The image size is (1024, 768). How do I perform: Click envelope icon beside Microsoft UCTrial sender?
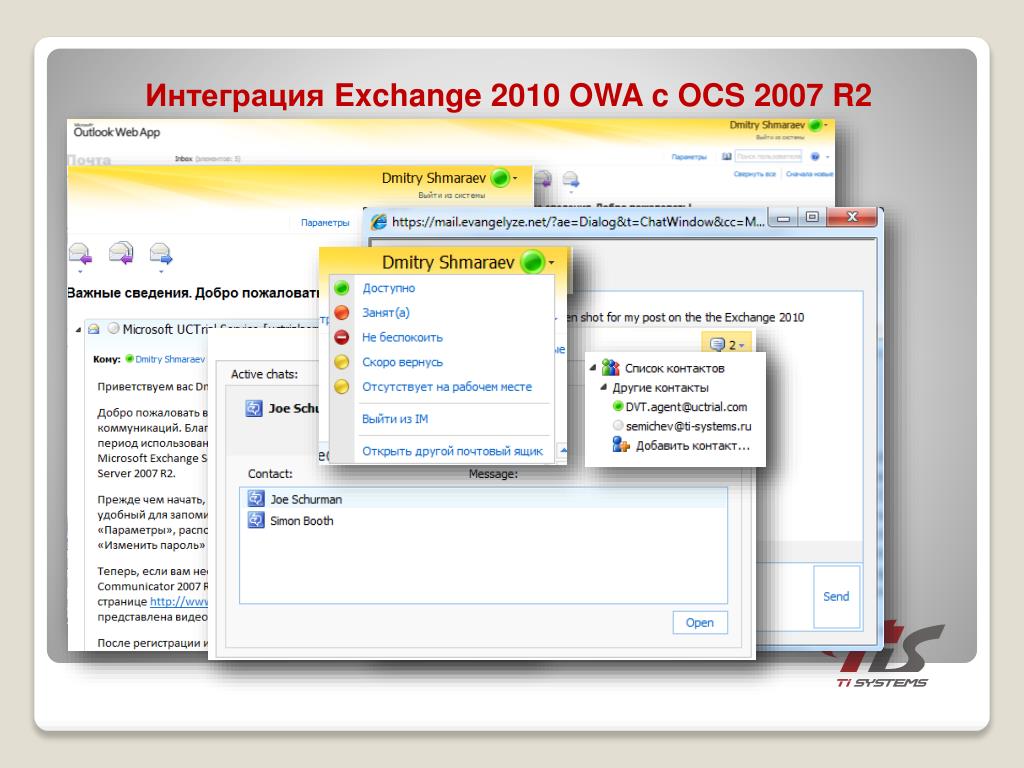93,329
